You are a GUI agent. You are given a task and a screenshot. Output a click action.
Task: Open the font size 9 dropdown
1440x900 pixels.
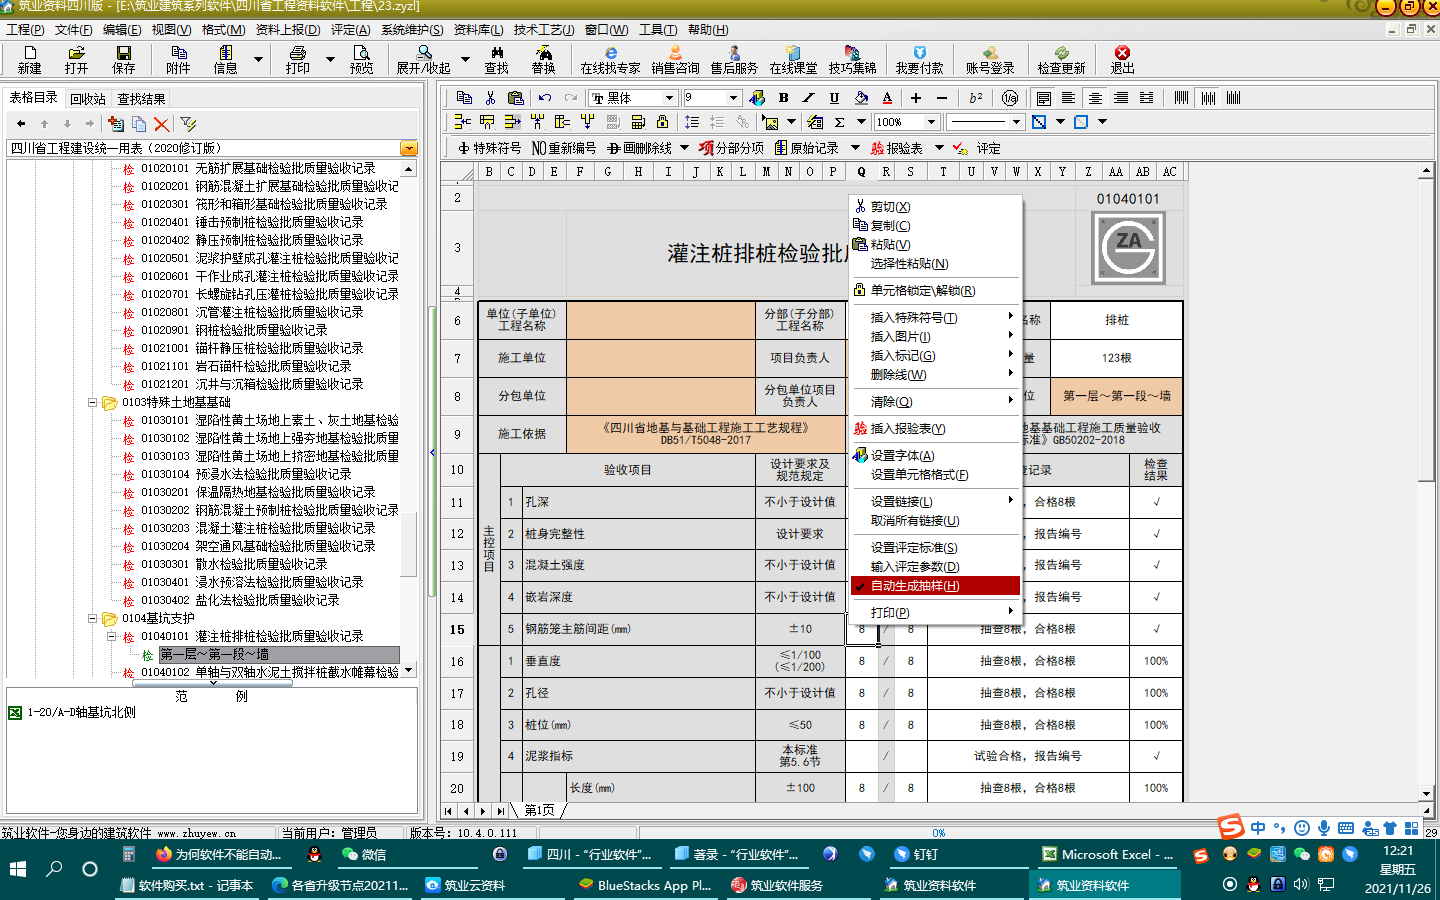[x=733, y=98]
